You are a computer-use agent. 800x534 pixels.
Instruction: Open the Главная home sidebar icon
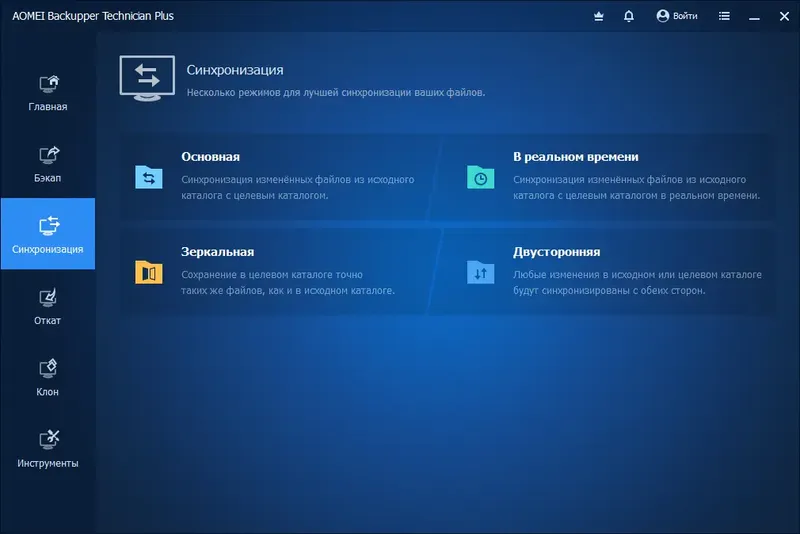tap(48, 84)
